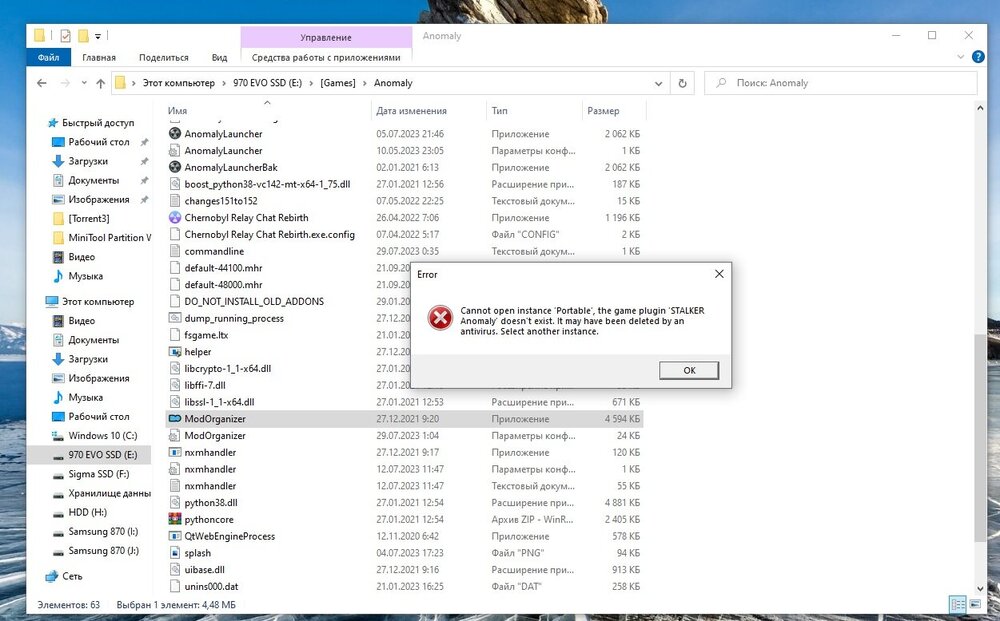Open quick access toolbar customize dropdown
Viewport: 1000px width, 621px height.
[98, 36]
